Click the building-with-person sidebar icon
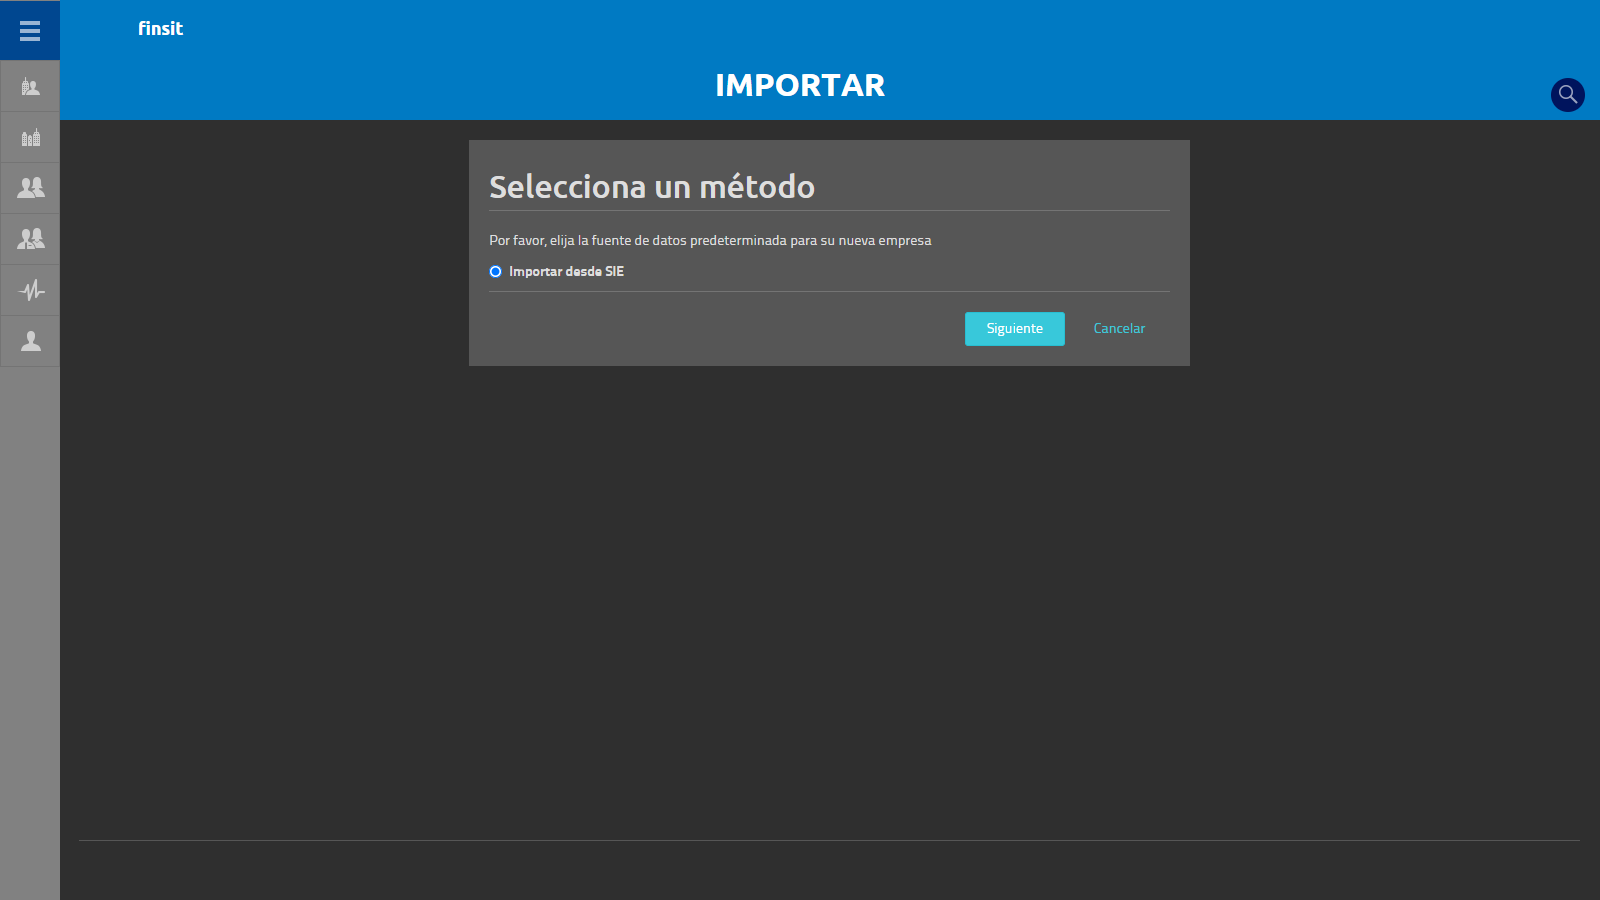 [30, 87]
